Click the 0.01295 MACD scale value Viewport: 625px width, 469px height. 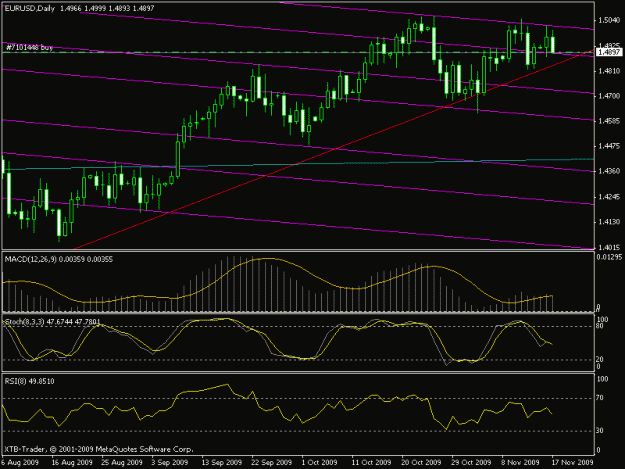609,257
